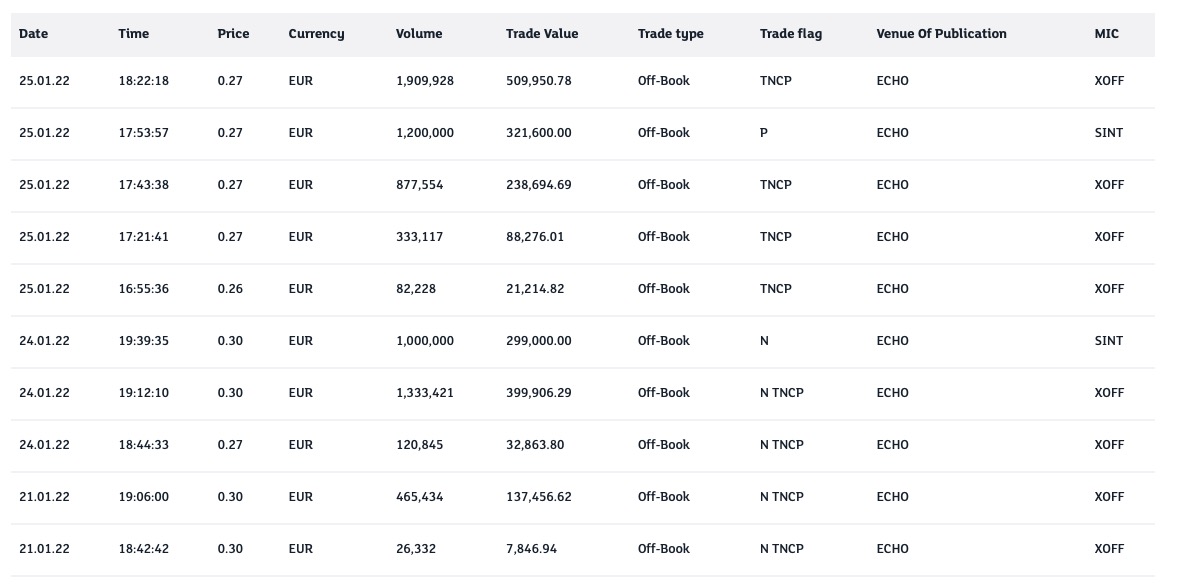Click the Trade flag column header
1183x587 pixels.
791,34
